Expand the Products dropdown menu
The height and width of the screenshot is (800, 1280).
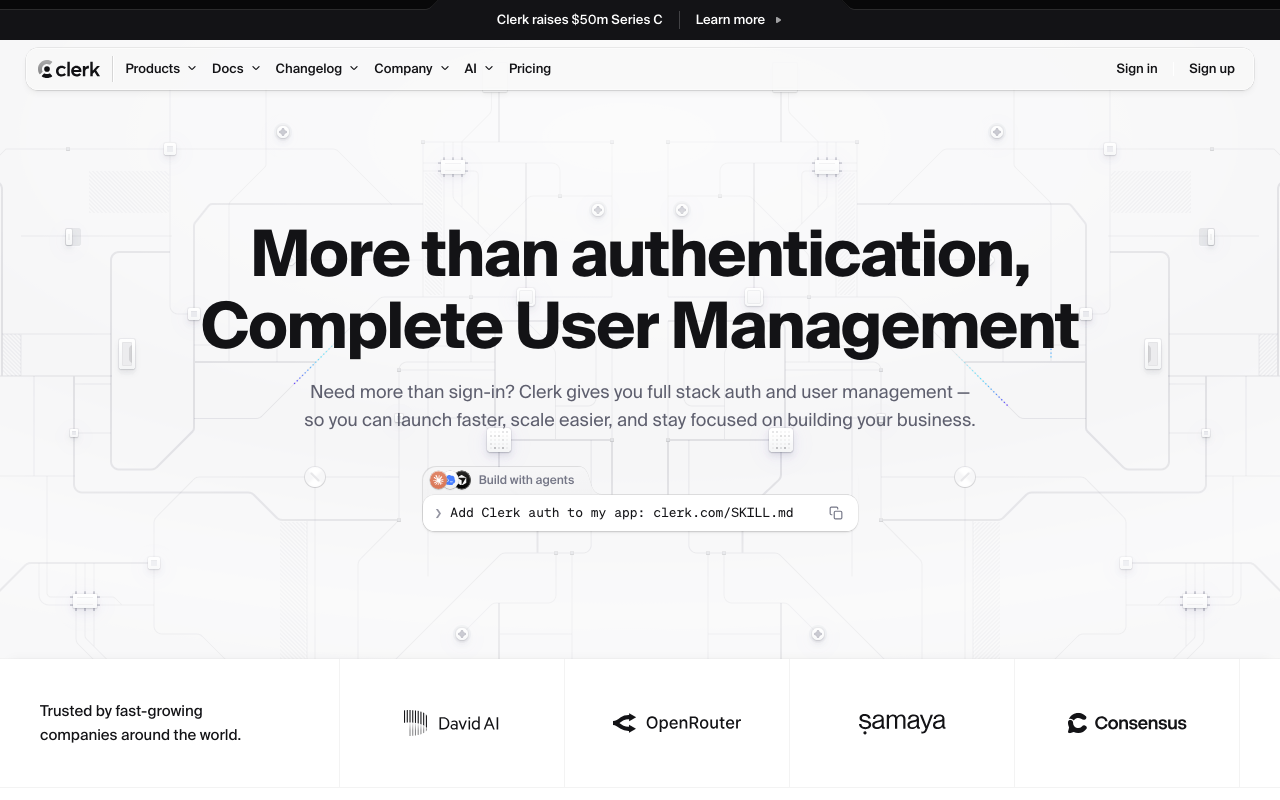160,69
